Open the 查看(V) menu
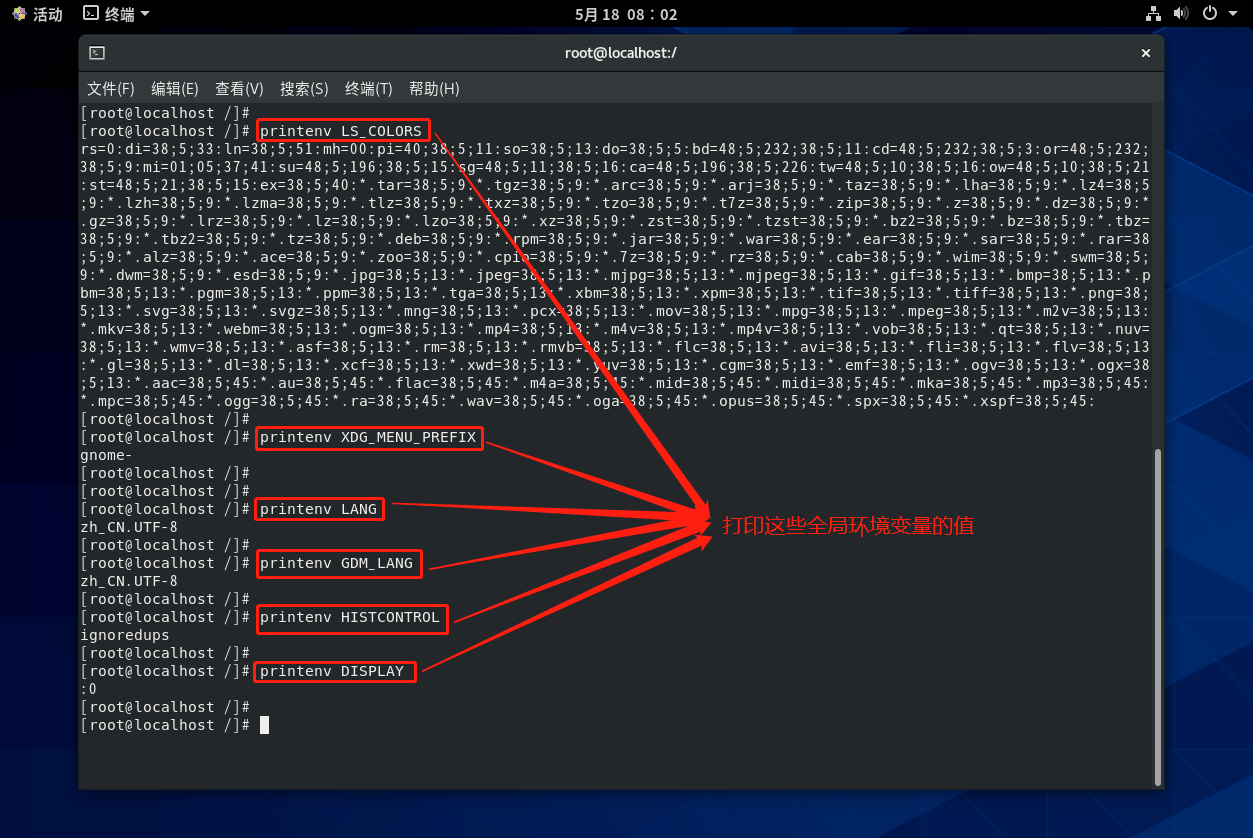The height and width of the screenshot is (838, 1253). (239, 89)
